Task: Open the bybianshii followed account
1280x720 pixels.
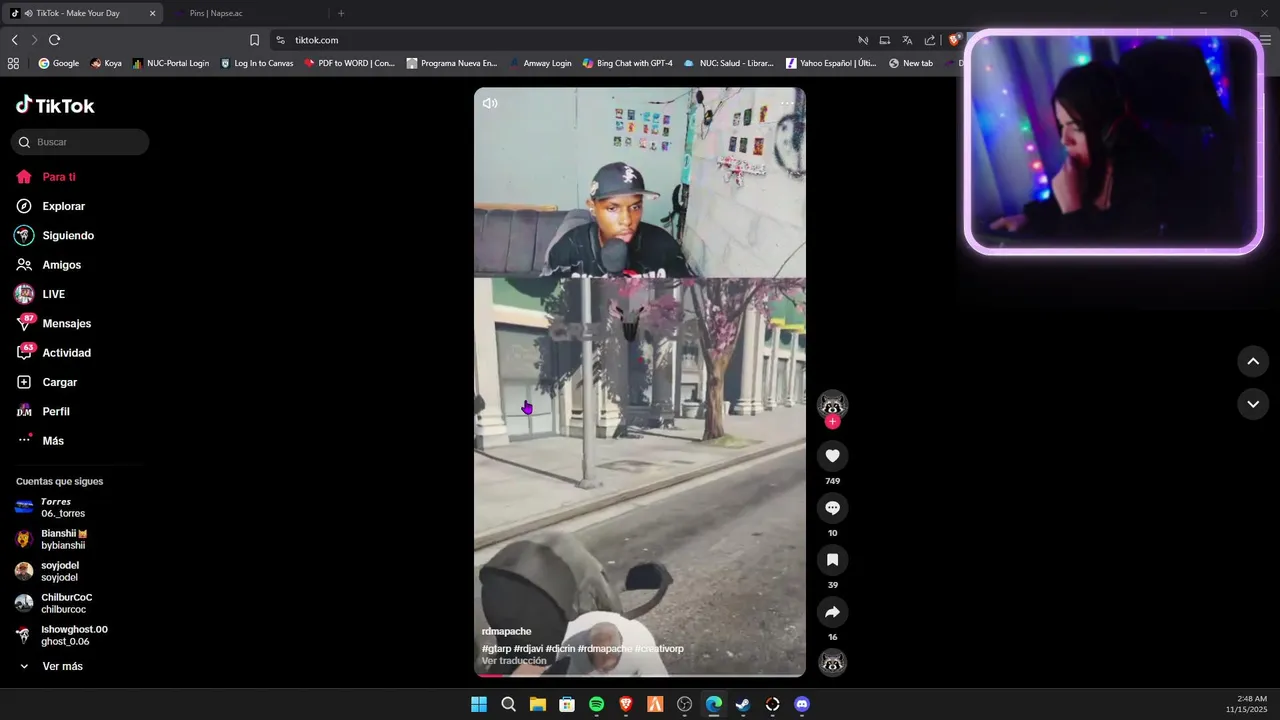Action: pyautogui.click(x=64, y=539)
